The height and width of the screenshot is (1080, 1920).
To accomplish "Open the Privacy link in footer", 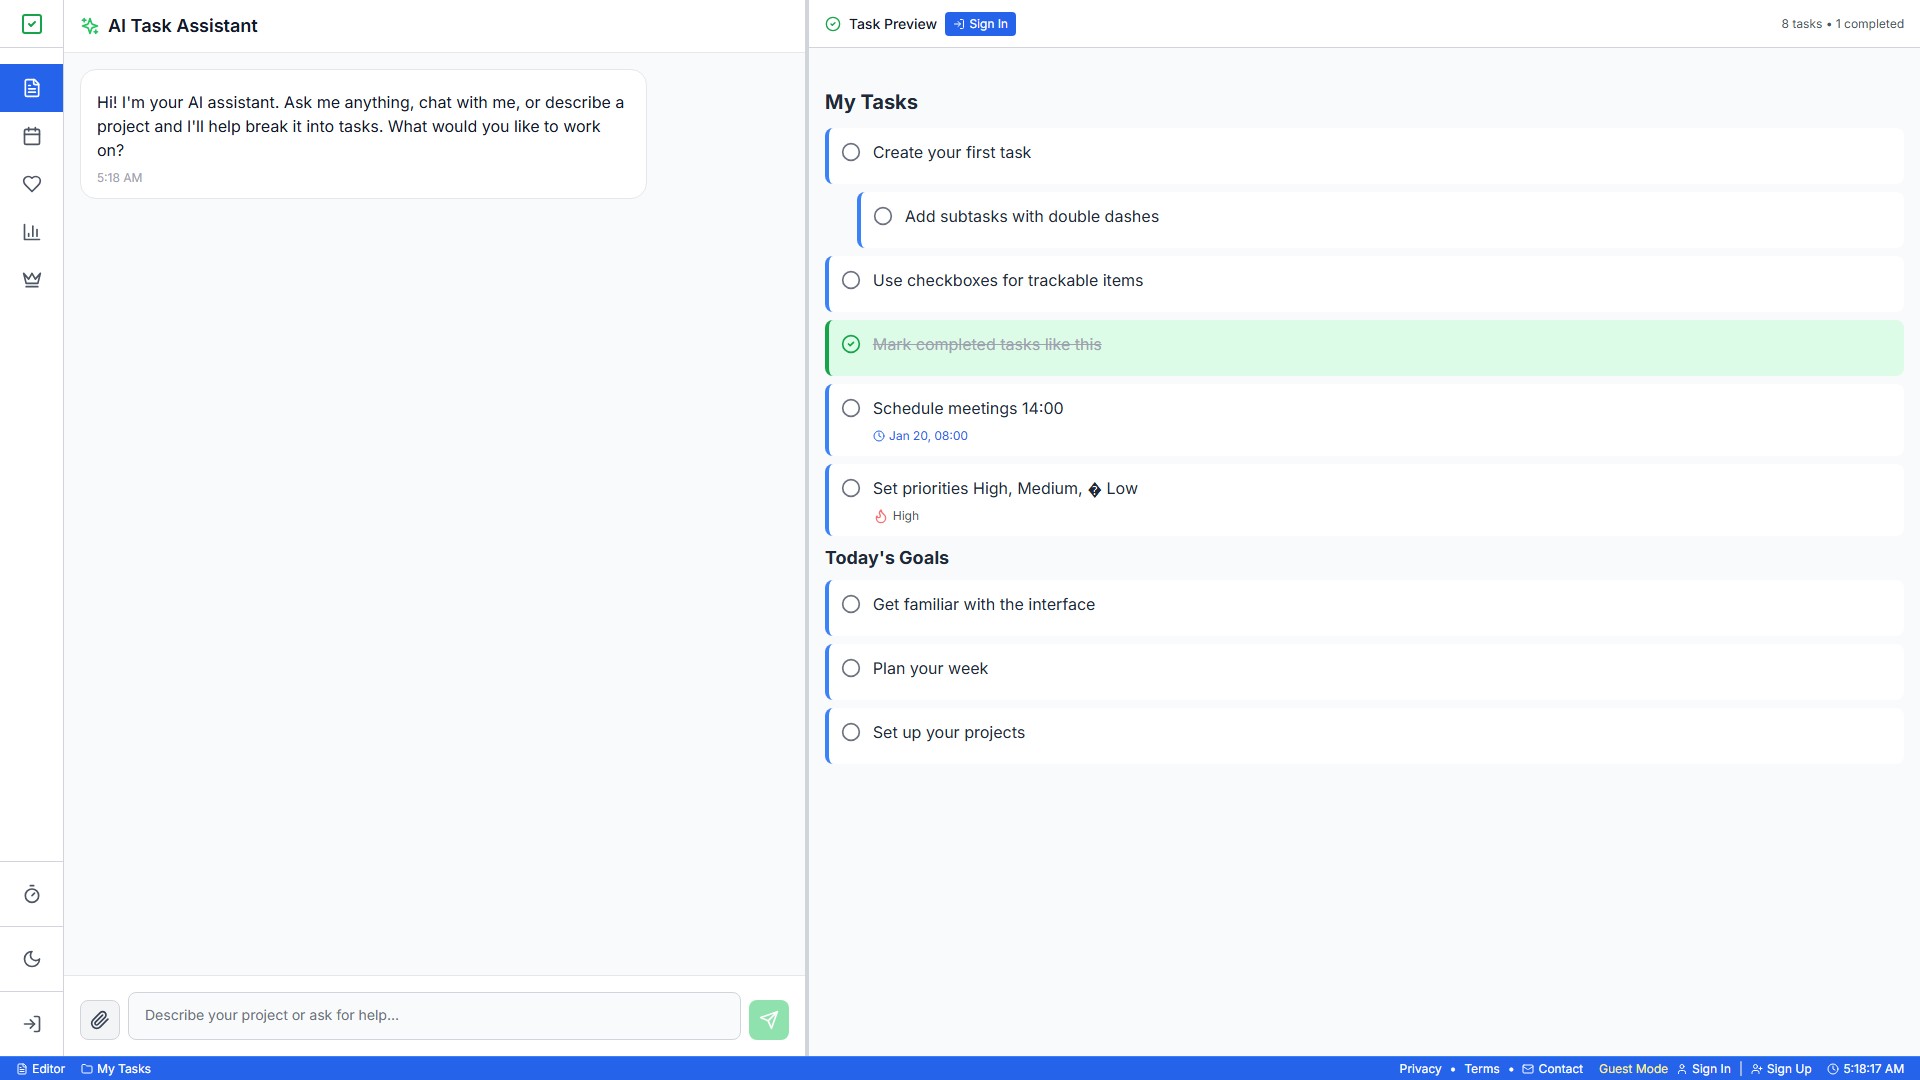I will coord(1420,1069).
